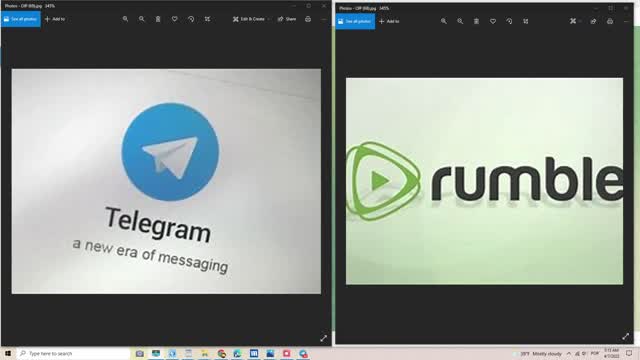Image resolution: width=640 pixels, height=360 pixels.
Task: Print the Telegram photo
Action: (x=308, y=19)
